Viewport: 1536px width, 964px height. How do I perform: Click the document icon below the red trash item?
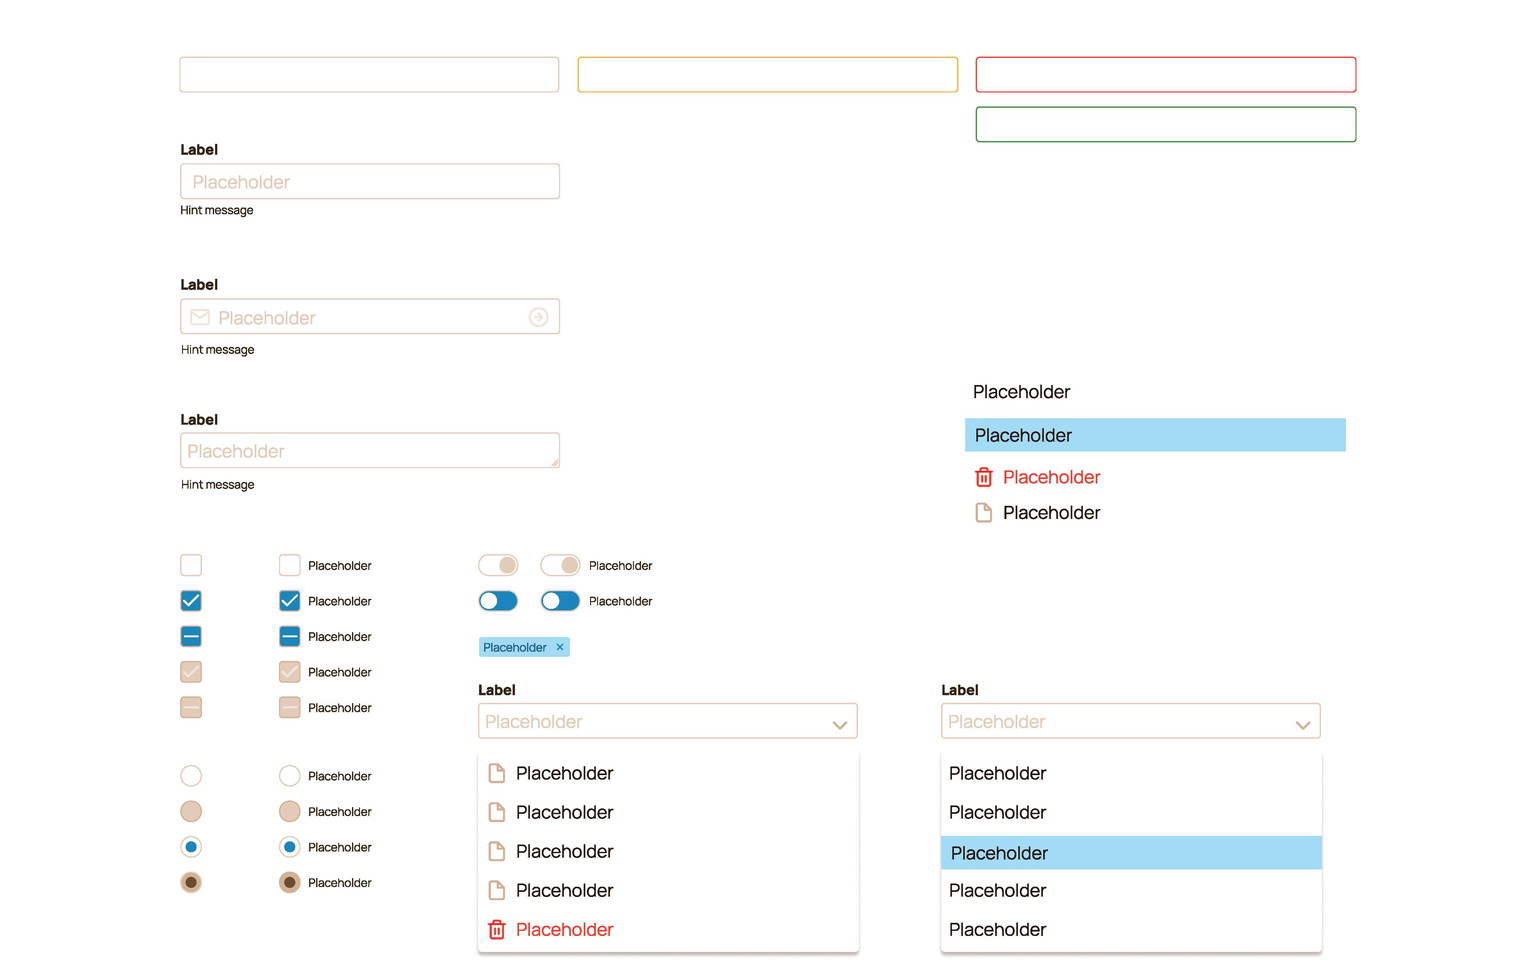tap(984, 513)
